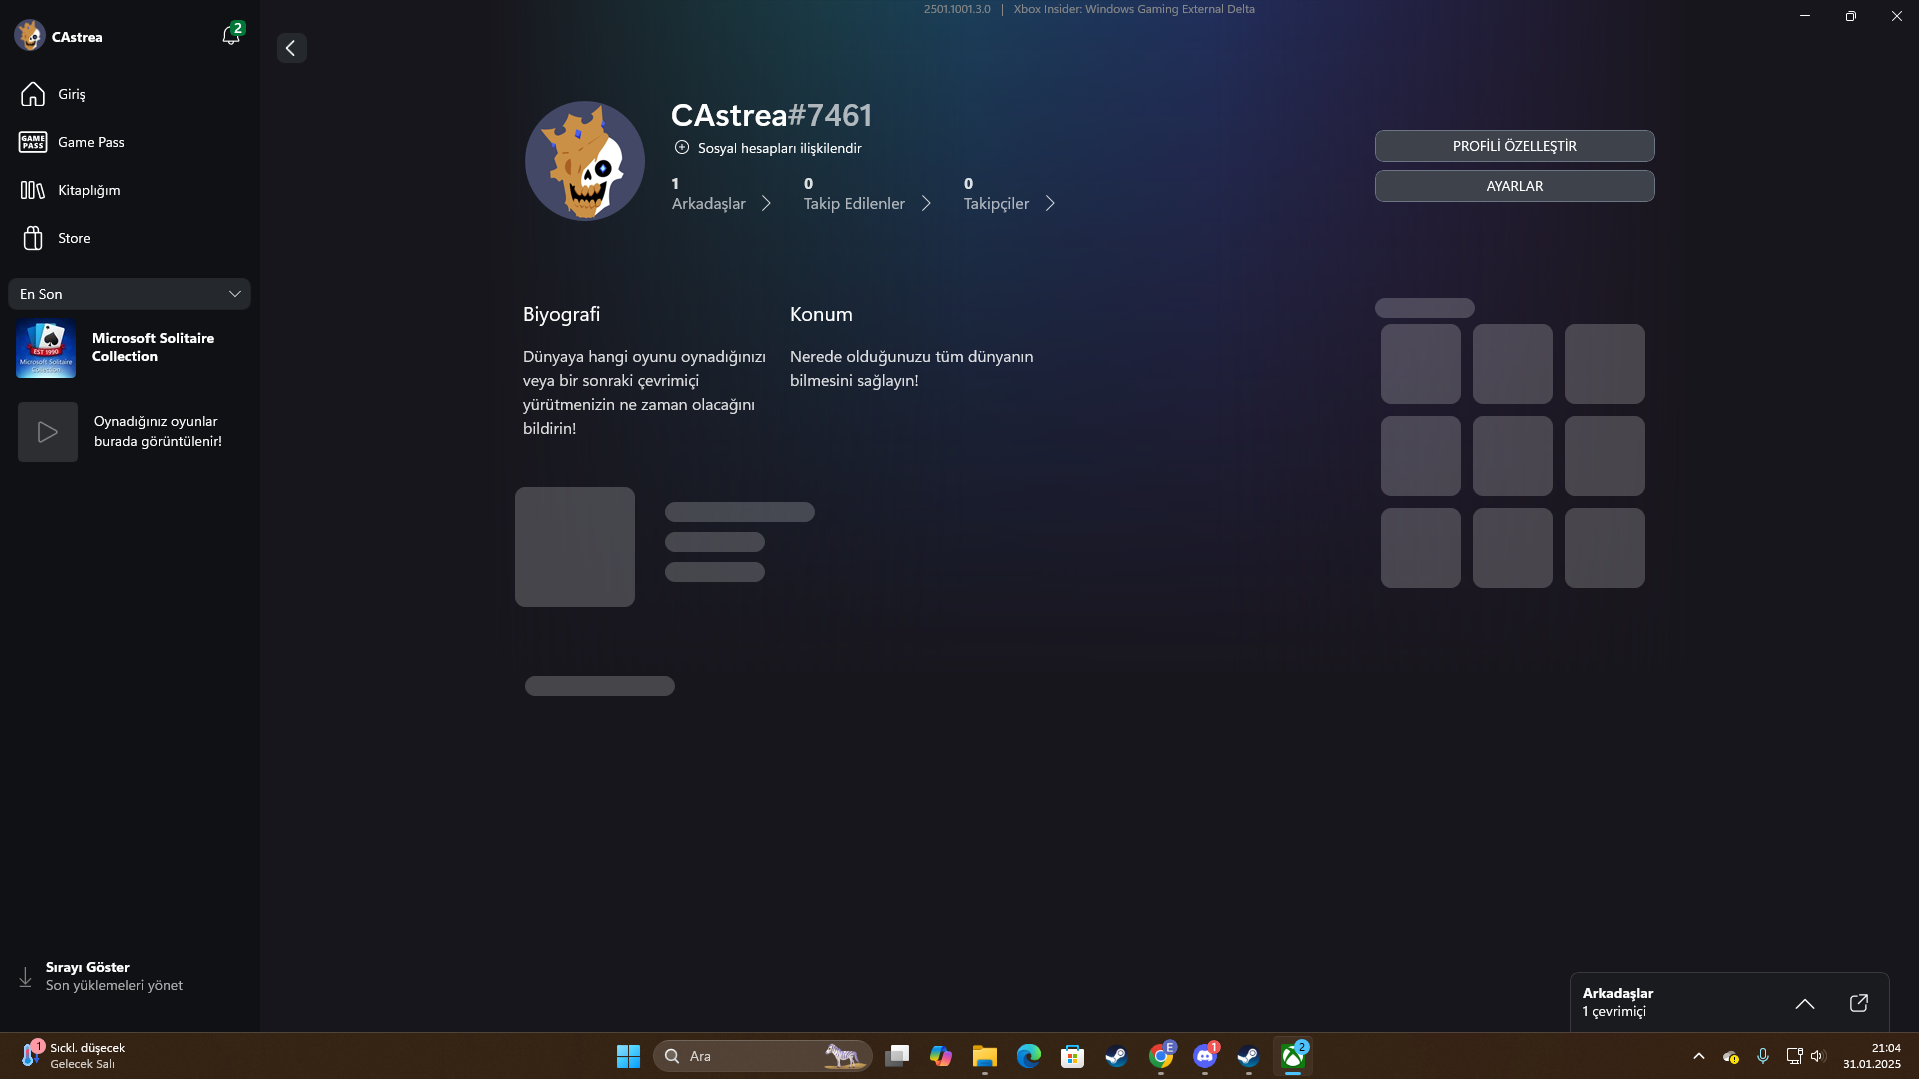This screenshot has width=1919, height=1079.
Task: Expand Arkadaşlar with its chevron arrow
Action: click(766, 203)
